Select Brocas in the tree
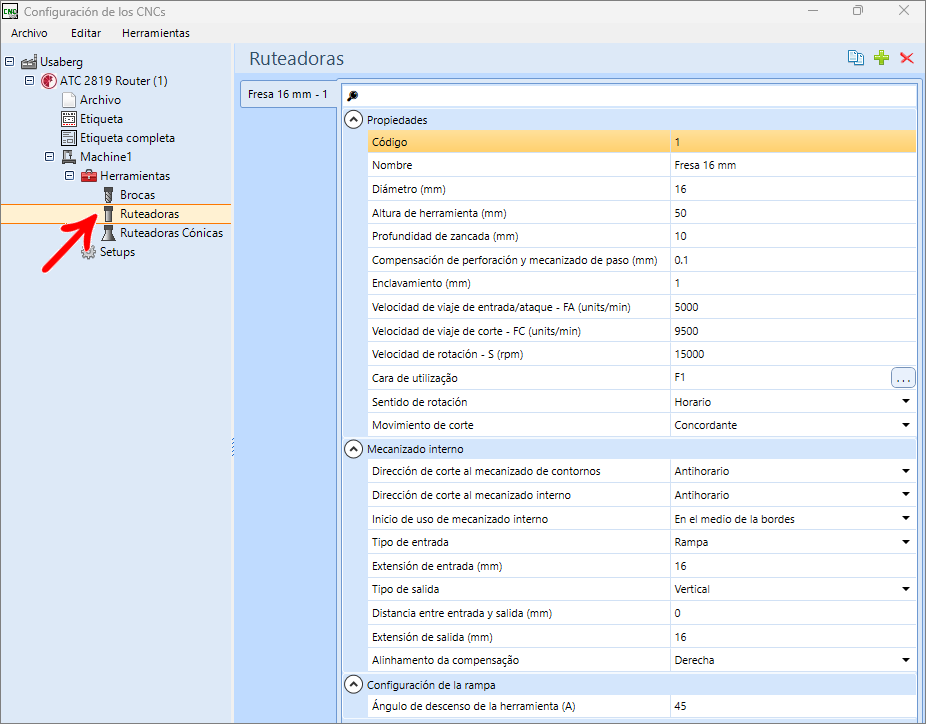This screenshot has height=727, width=930. 138,195
